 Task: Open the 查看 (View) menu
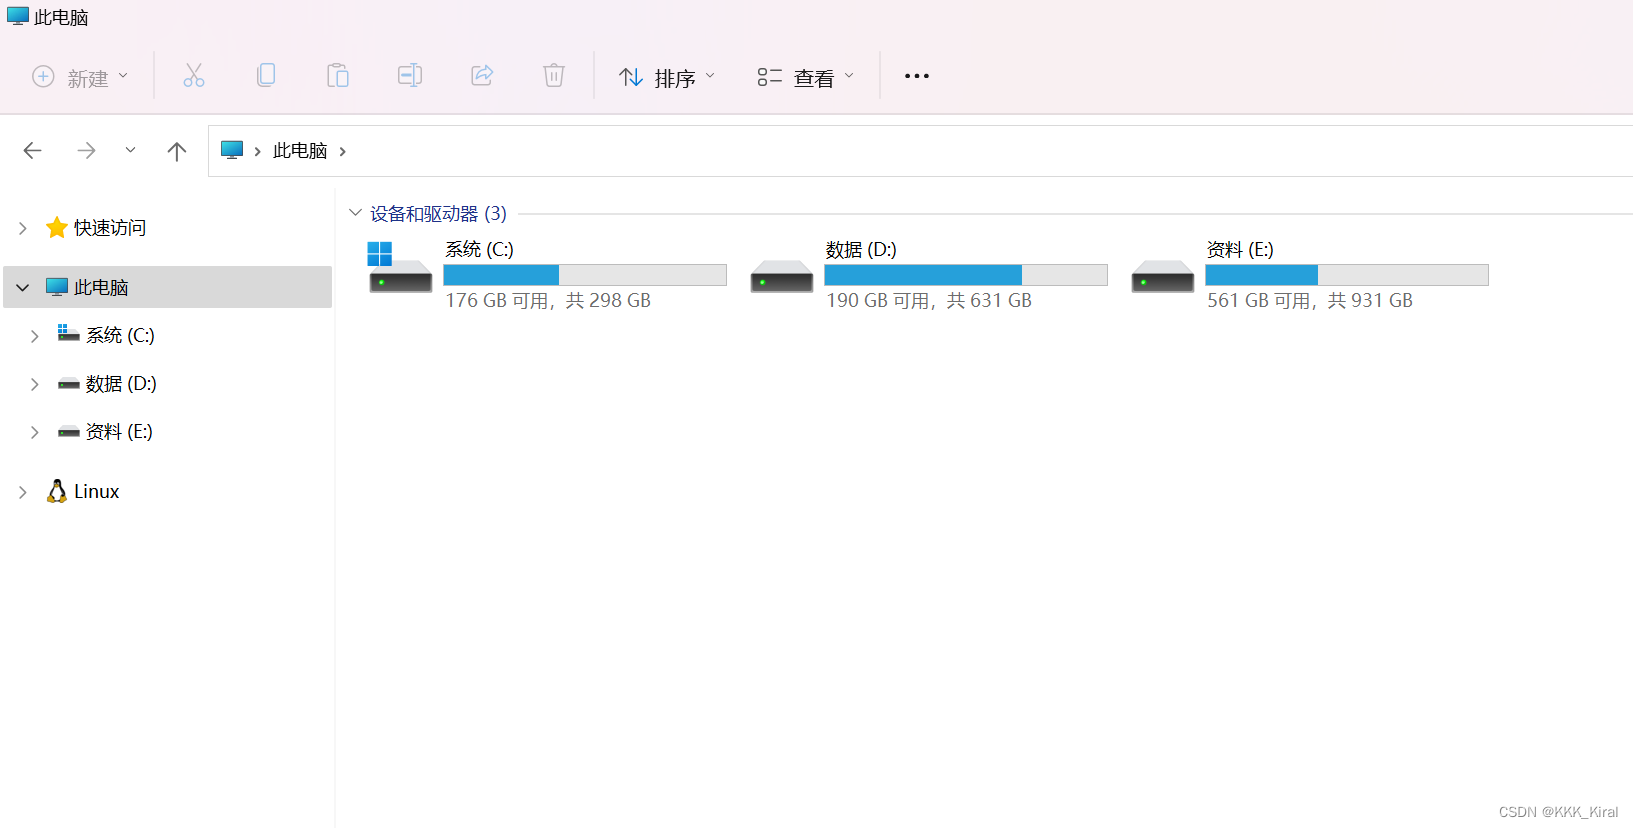tap(806, 77)
